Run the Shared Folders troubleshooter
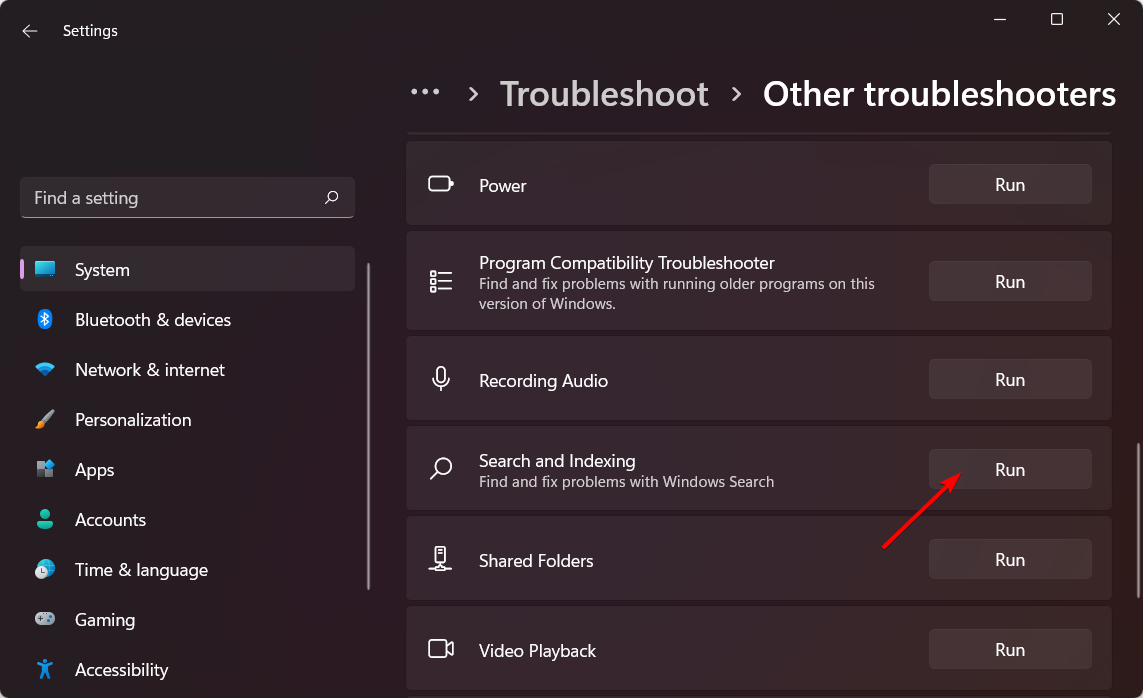The image size is (1143, 698). [x=1010, y=559]
